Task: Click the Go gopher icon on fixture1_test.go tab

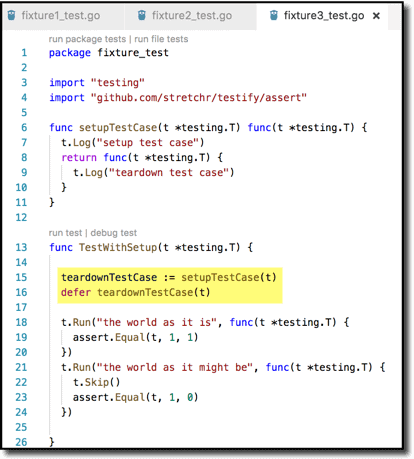Action: (x=11, y=15)
